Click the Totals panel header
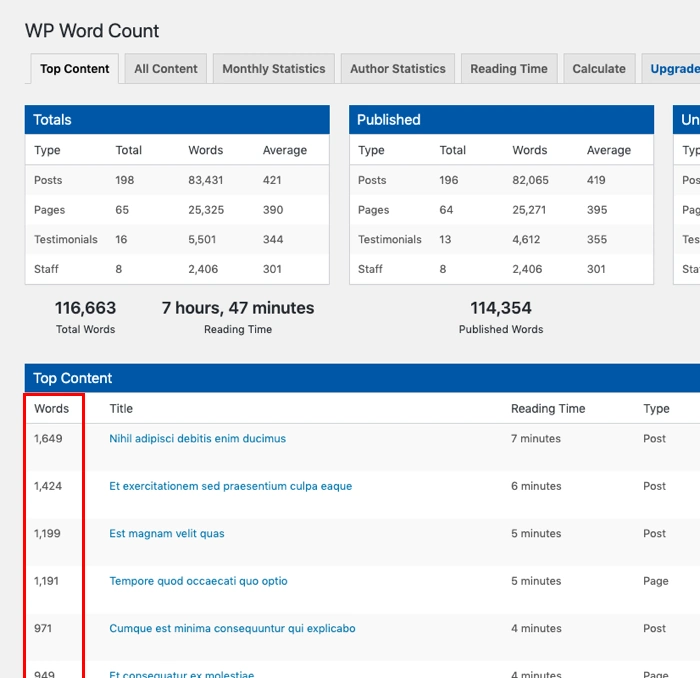700x678 pixels. click(x=177, y=120)
